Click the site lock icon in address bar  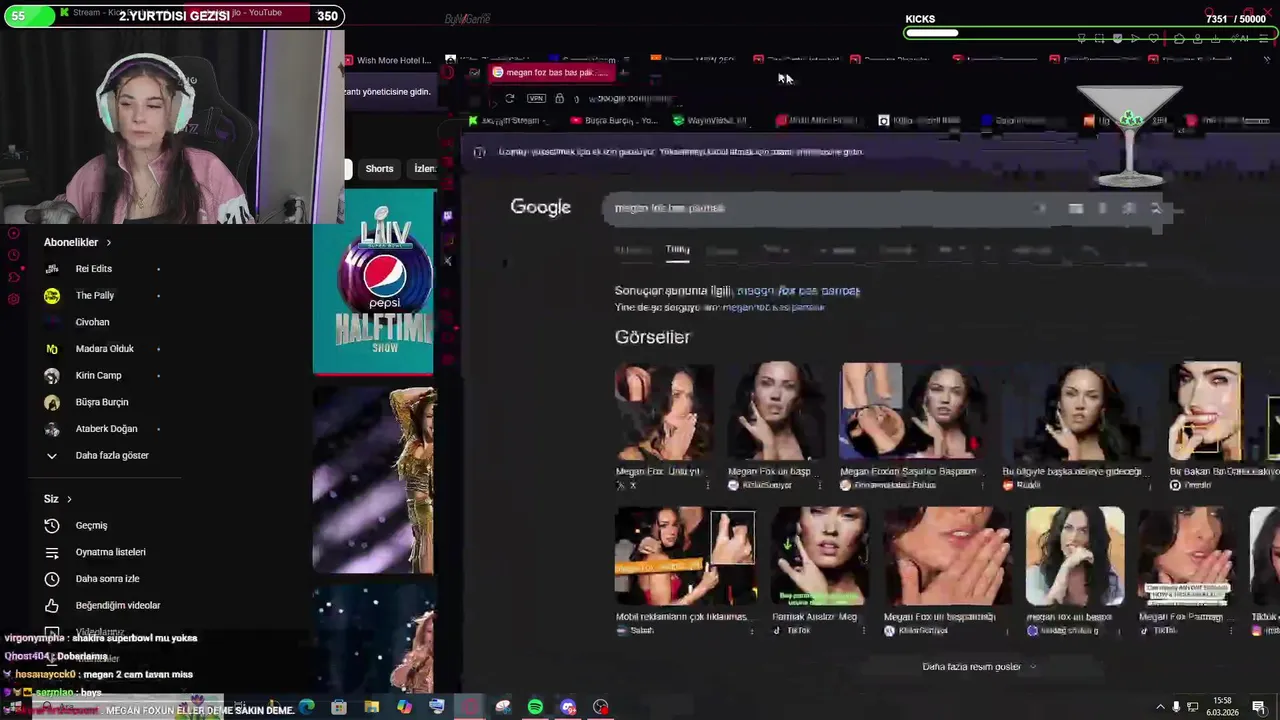559,99
